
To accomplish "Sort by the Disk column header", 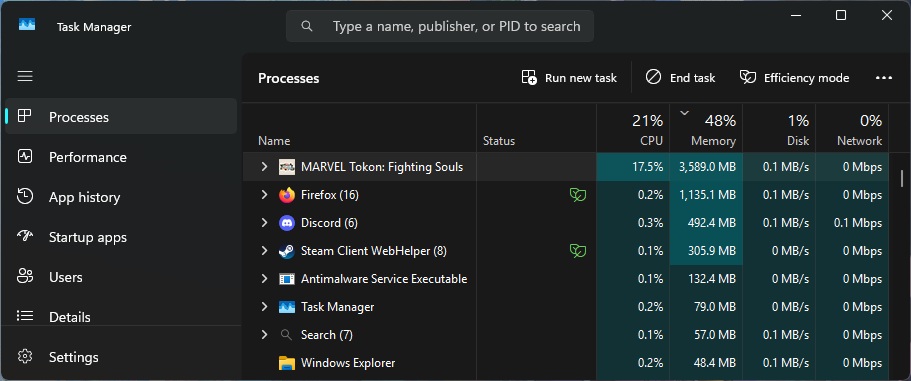I will pyautogui.click(x=779, y=128).
